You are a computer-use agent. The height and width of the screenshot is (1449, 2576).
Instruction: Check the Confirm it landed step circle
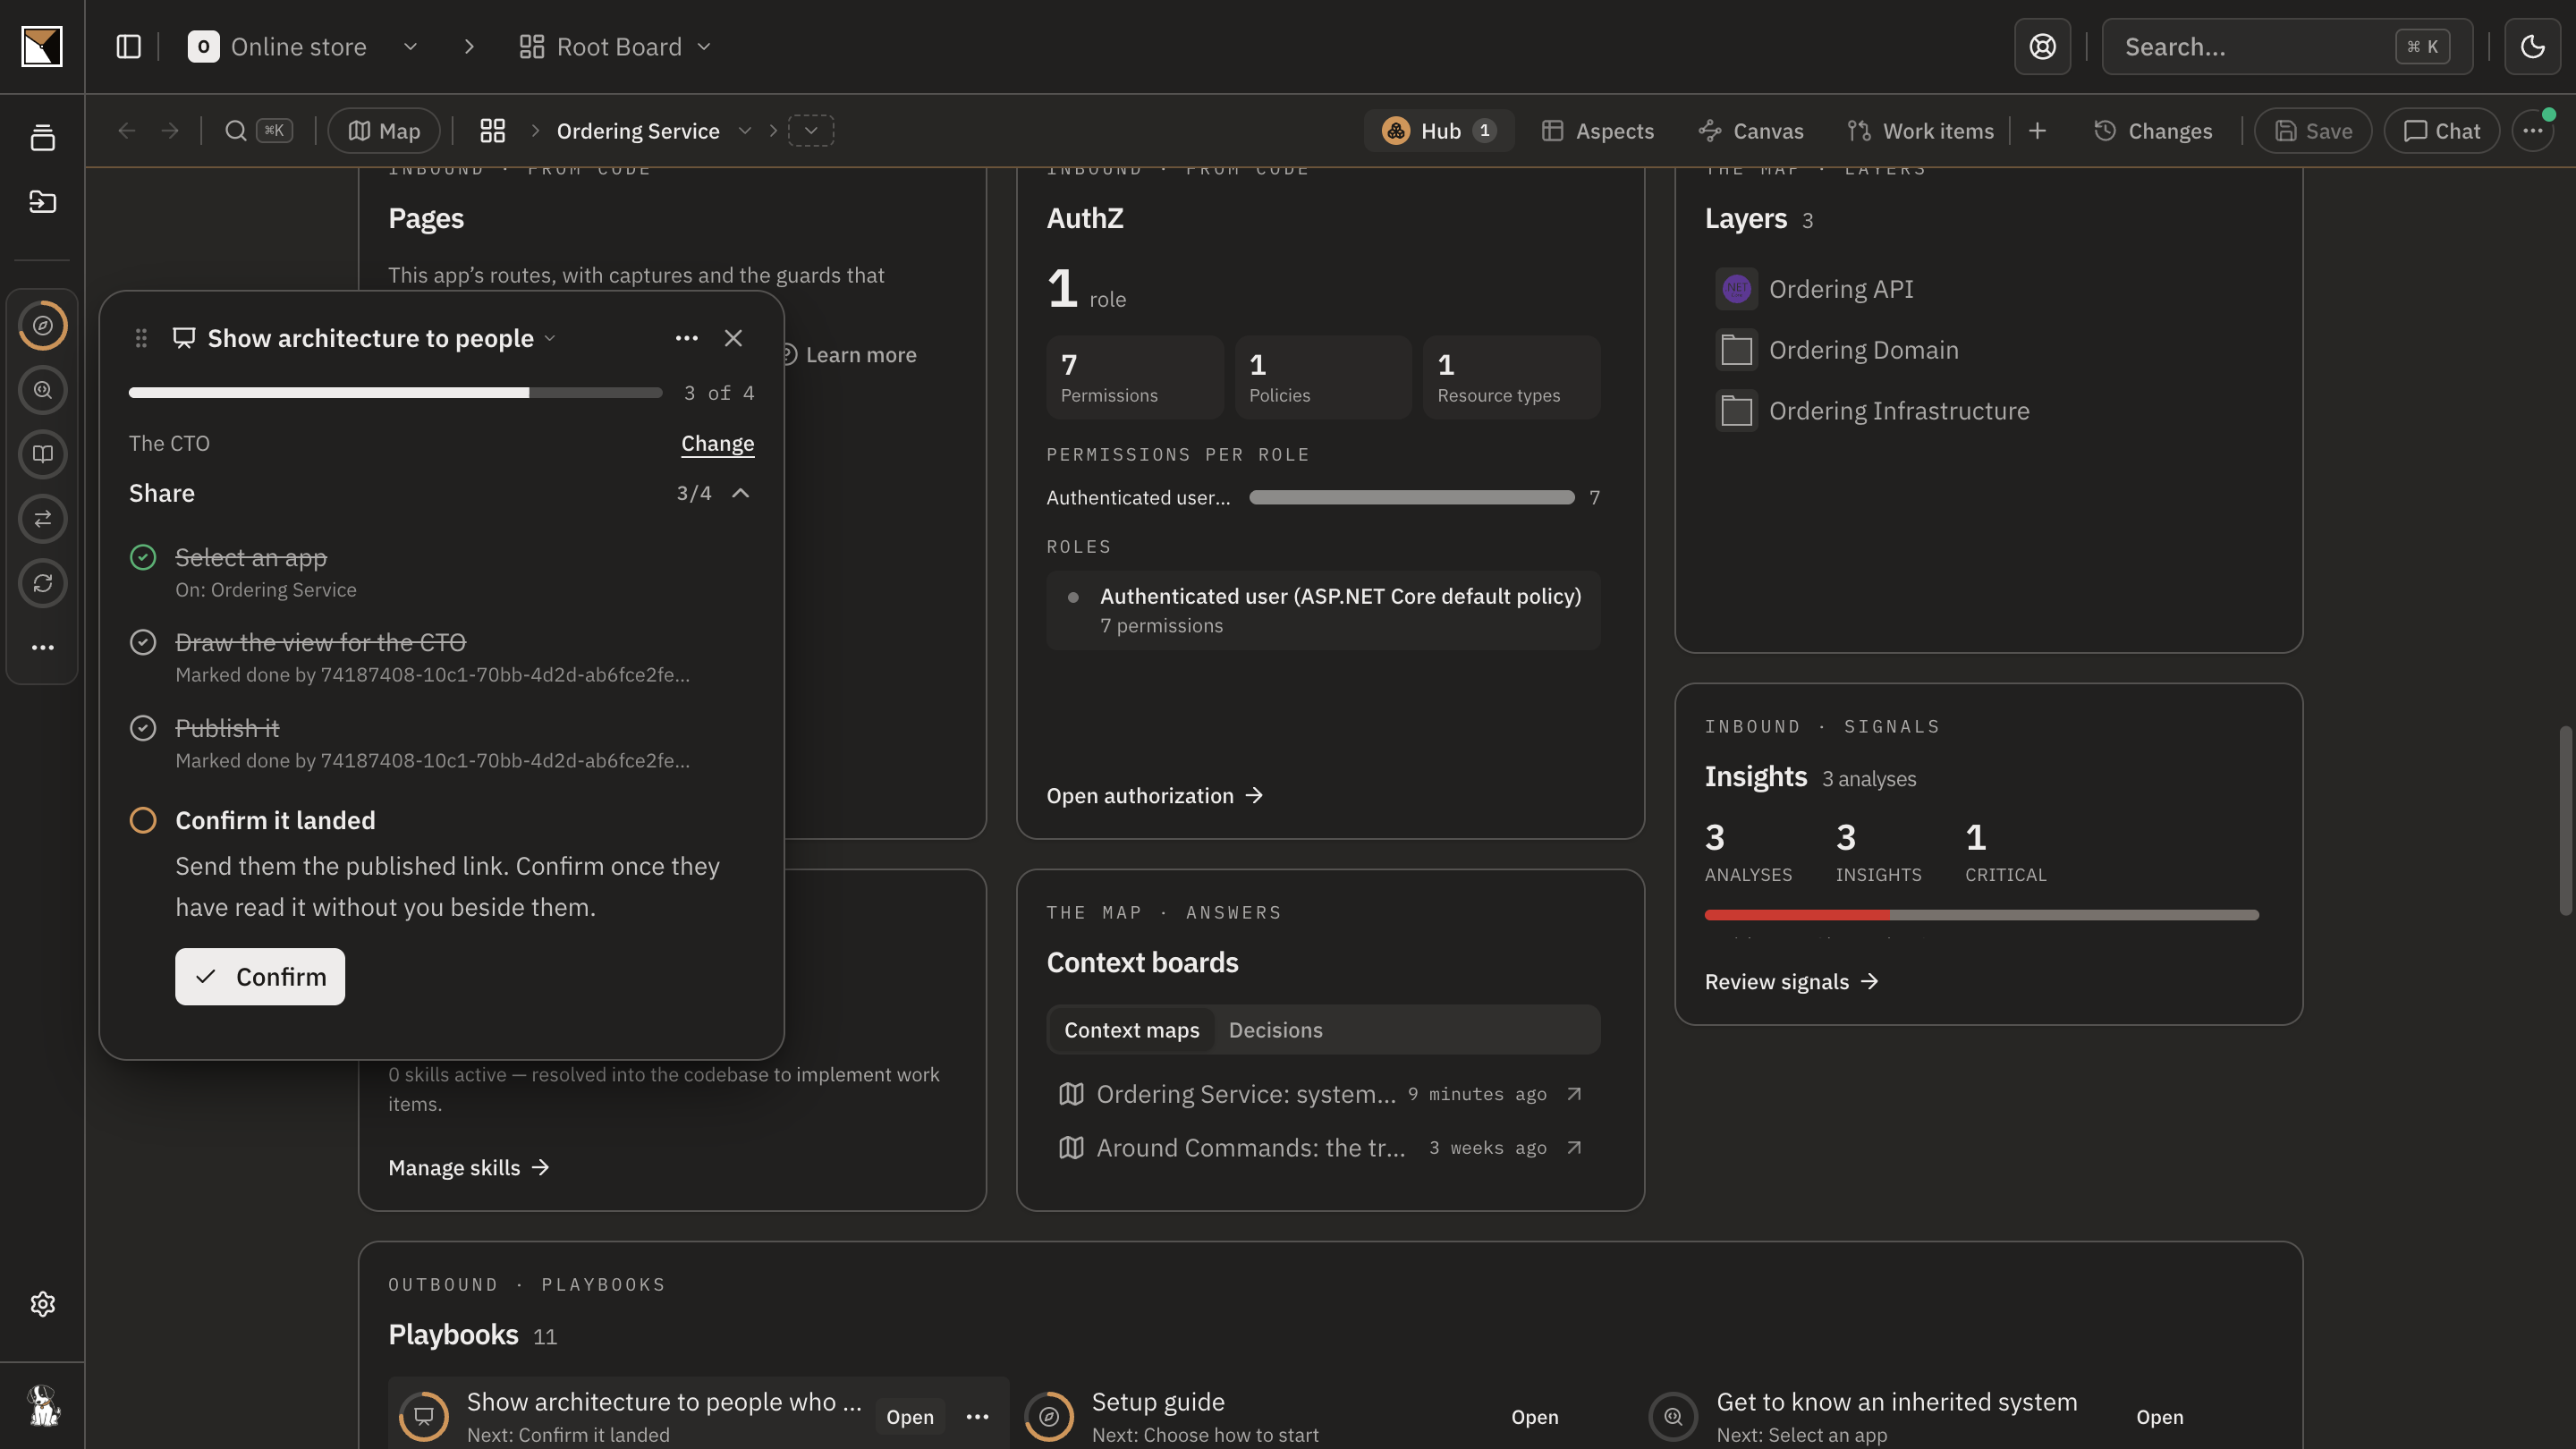point(143,820)
